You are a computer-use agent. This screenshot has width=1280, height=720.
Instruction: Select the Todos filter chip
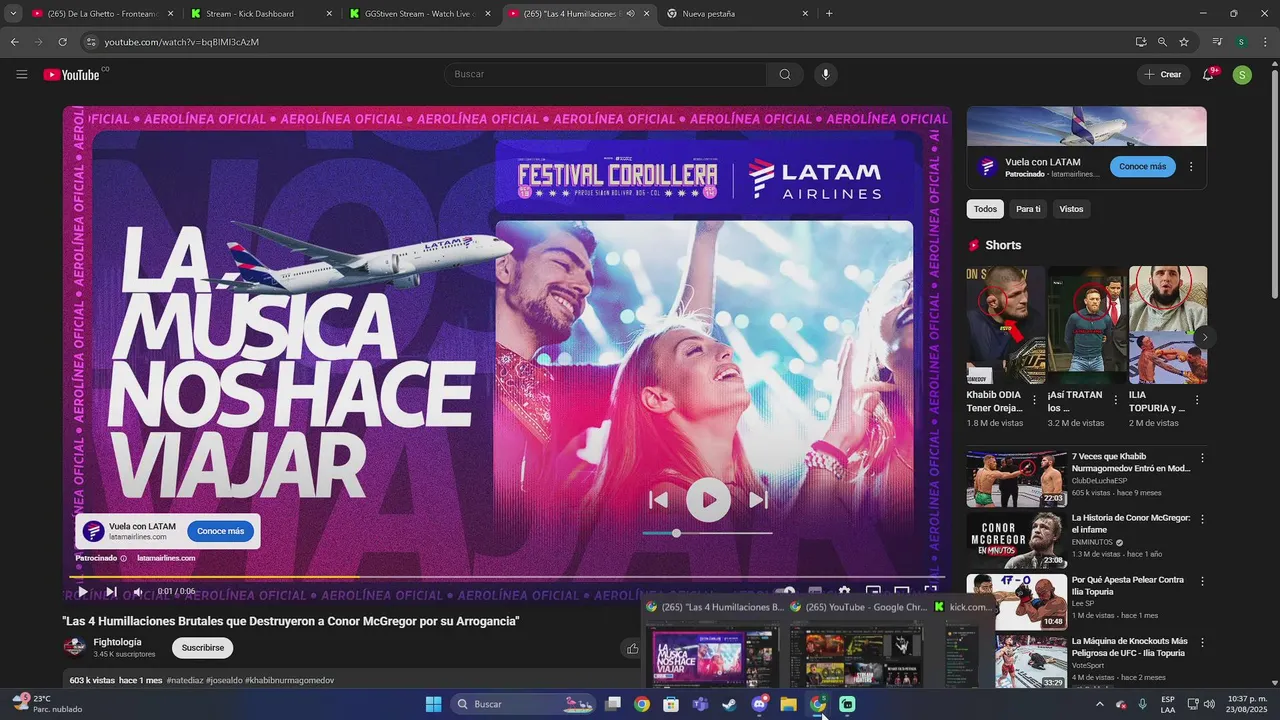985,209
